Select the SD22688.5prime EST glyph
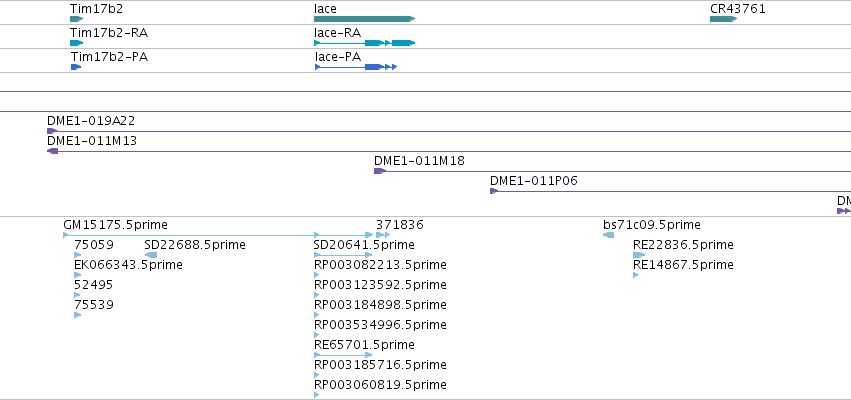 151,255
